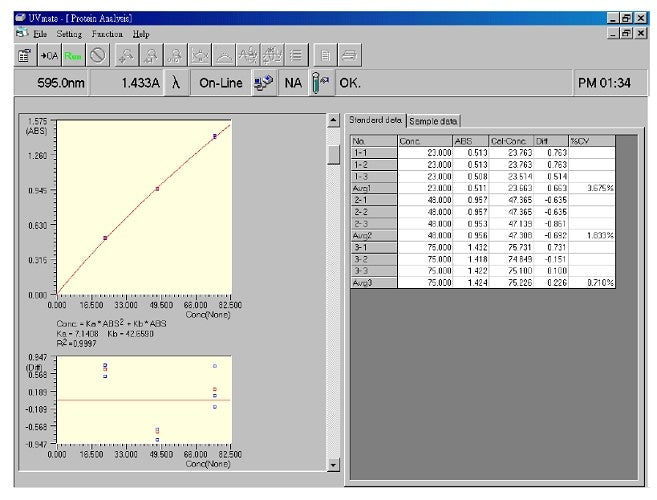
Task: Click the graph panel scrollbar thumb
Action: (x=333, y=155)
